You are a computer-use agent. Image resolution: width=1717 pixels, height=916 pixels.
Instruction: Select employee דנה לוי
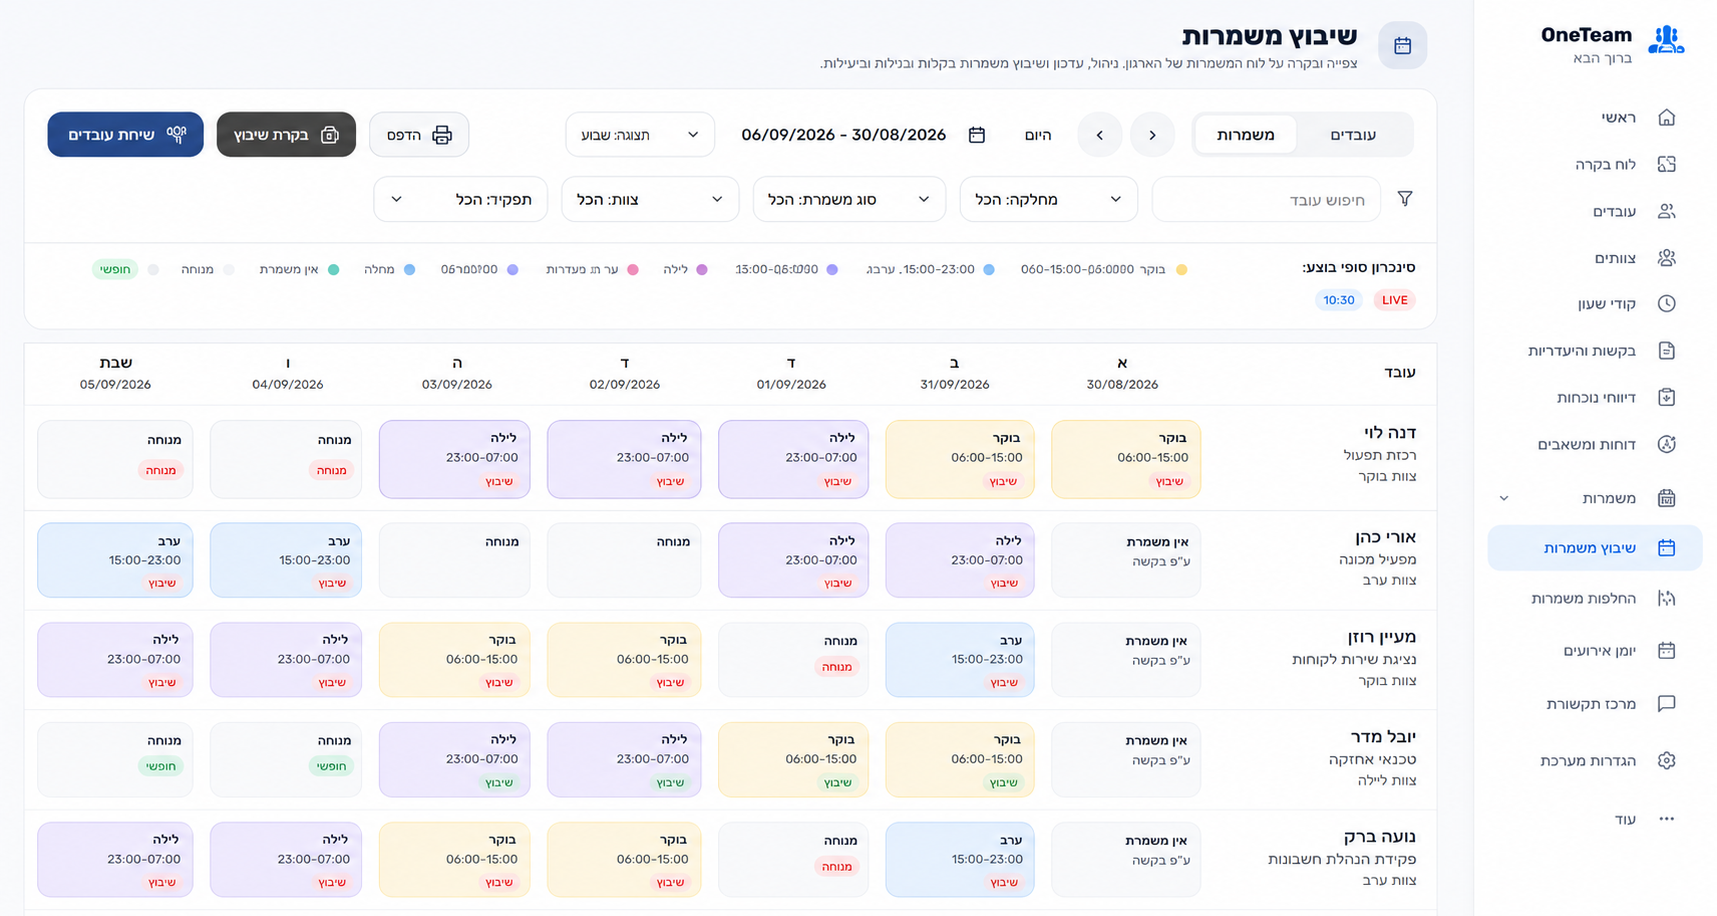[x=1390, y=433]
